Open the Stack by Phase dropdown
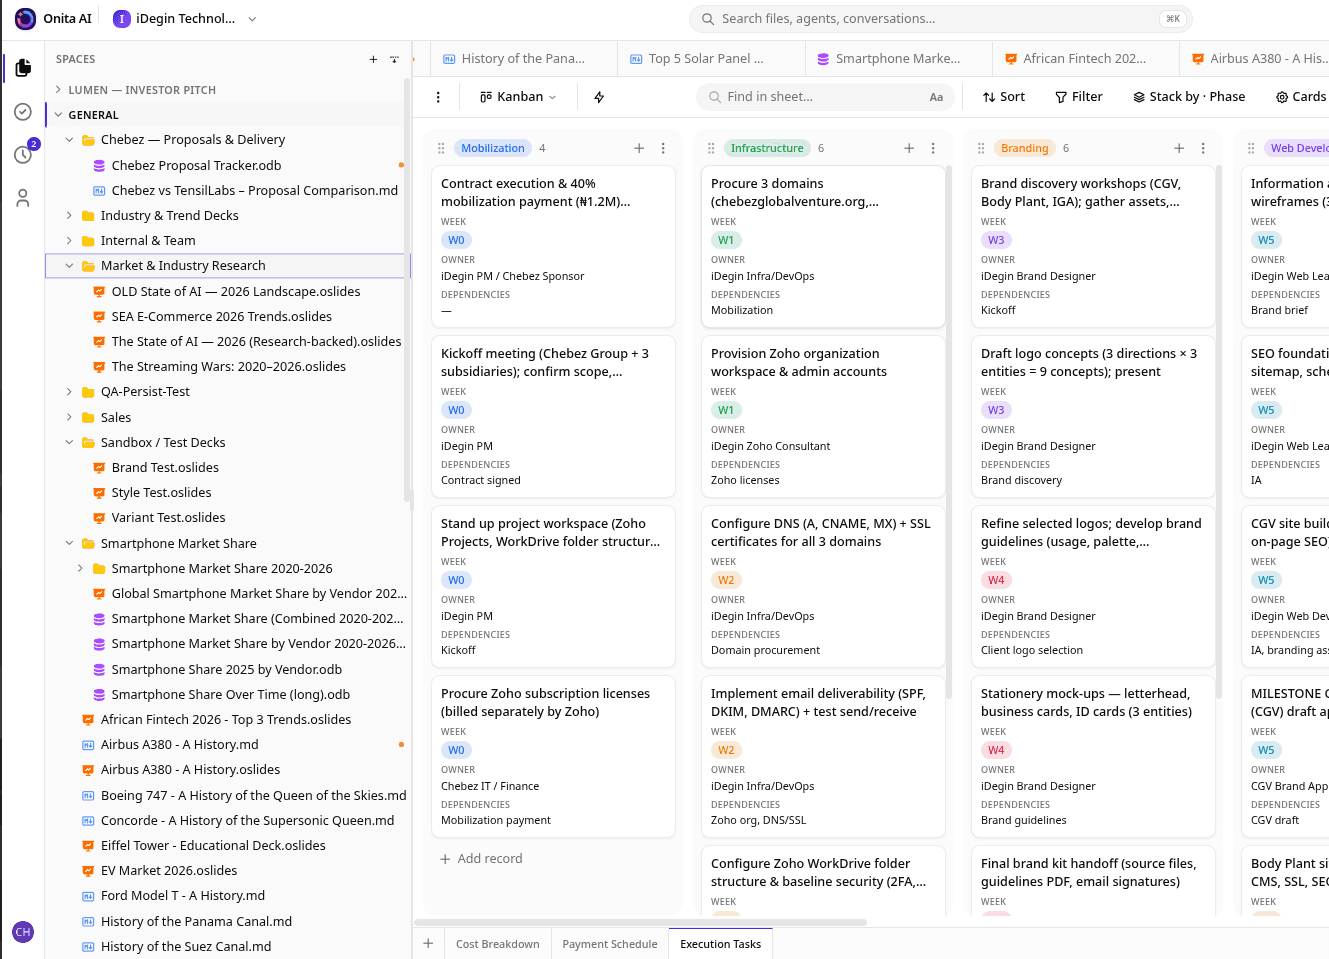 (1189, 97)
